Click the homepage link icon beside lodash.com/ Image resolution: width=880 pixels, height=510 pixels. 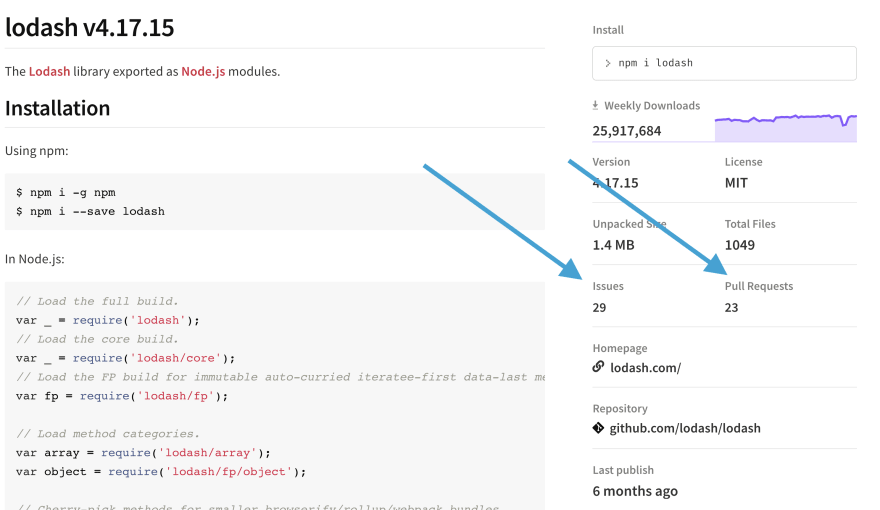coord(598,367)
